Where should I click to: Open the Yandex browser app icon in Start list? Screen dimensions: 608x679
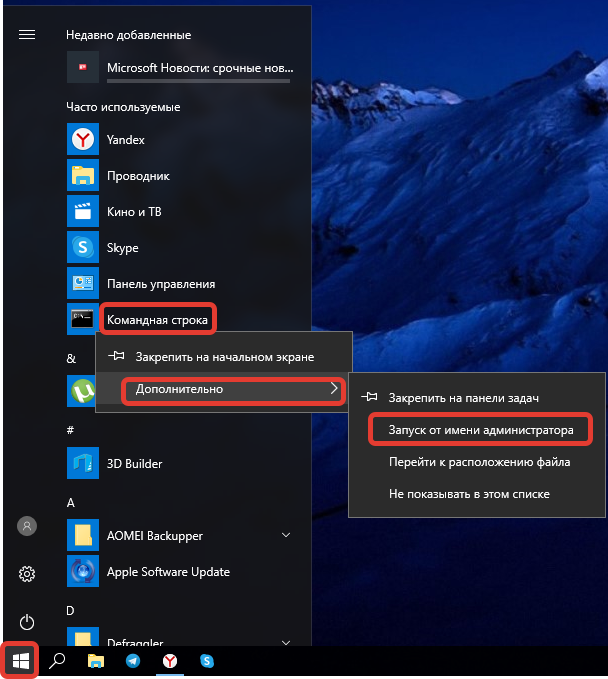click(x=83, y=139)
